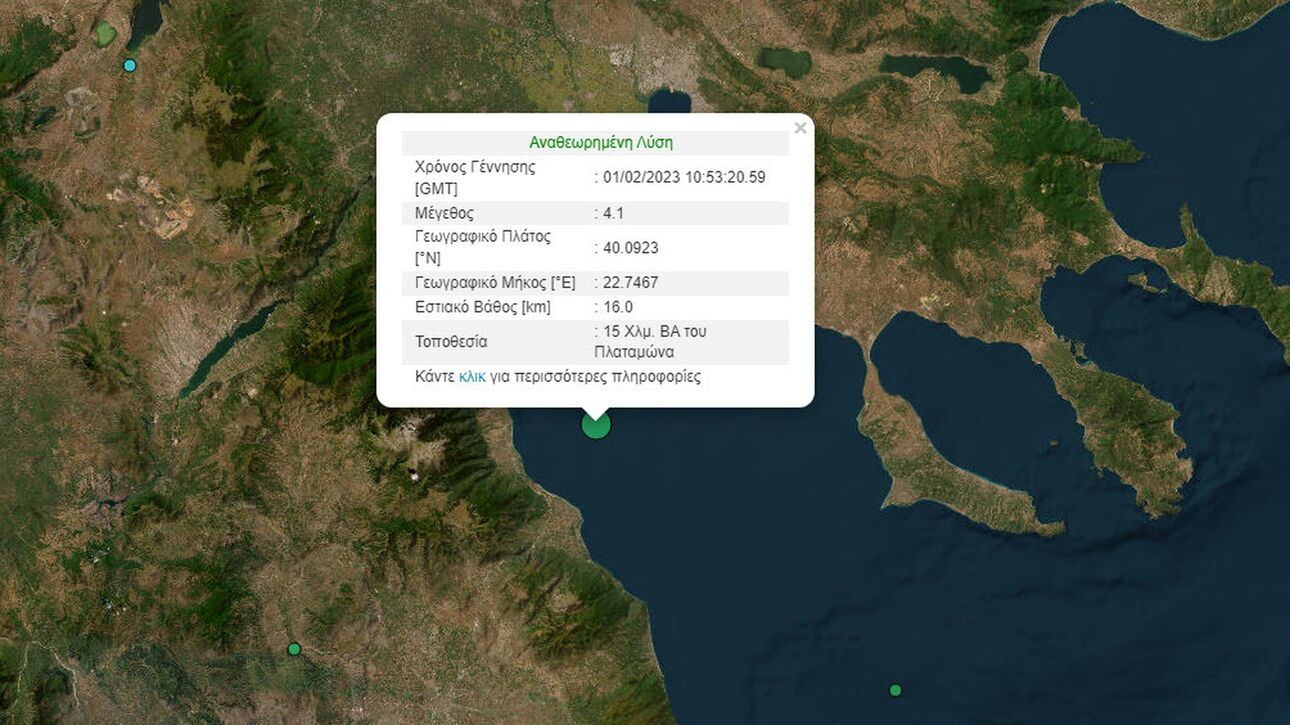Click the 'Γεωγραφικό Πλάτος [°N]' label
This screenshot has width=1290, height=725.
(x=483, y=248)
